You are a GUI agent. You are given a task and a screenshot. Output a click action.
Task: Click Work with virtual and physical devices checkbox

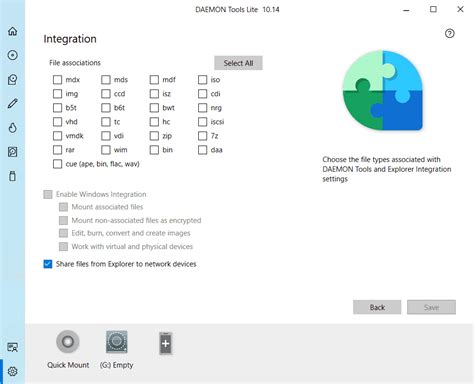click(x=63, y=247)
